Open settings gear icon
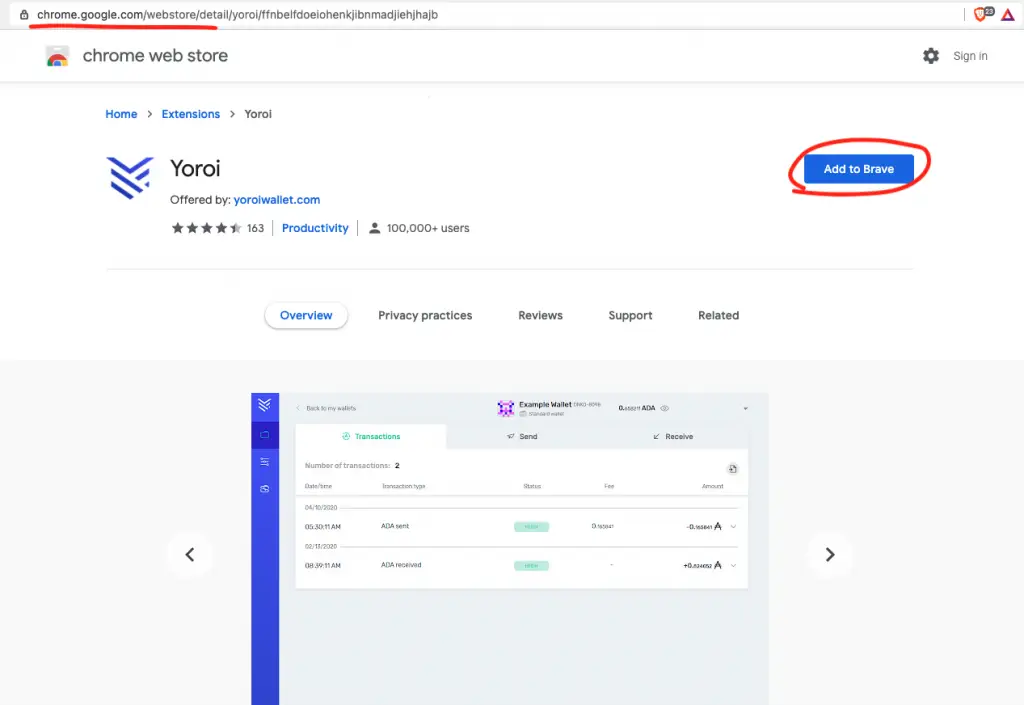 pyautogui.click(x=931, y=56)
